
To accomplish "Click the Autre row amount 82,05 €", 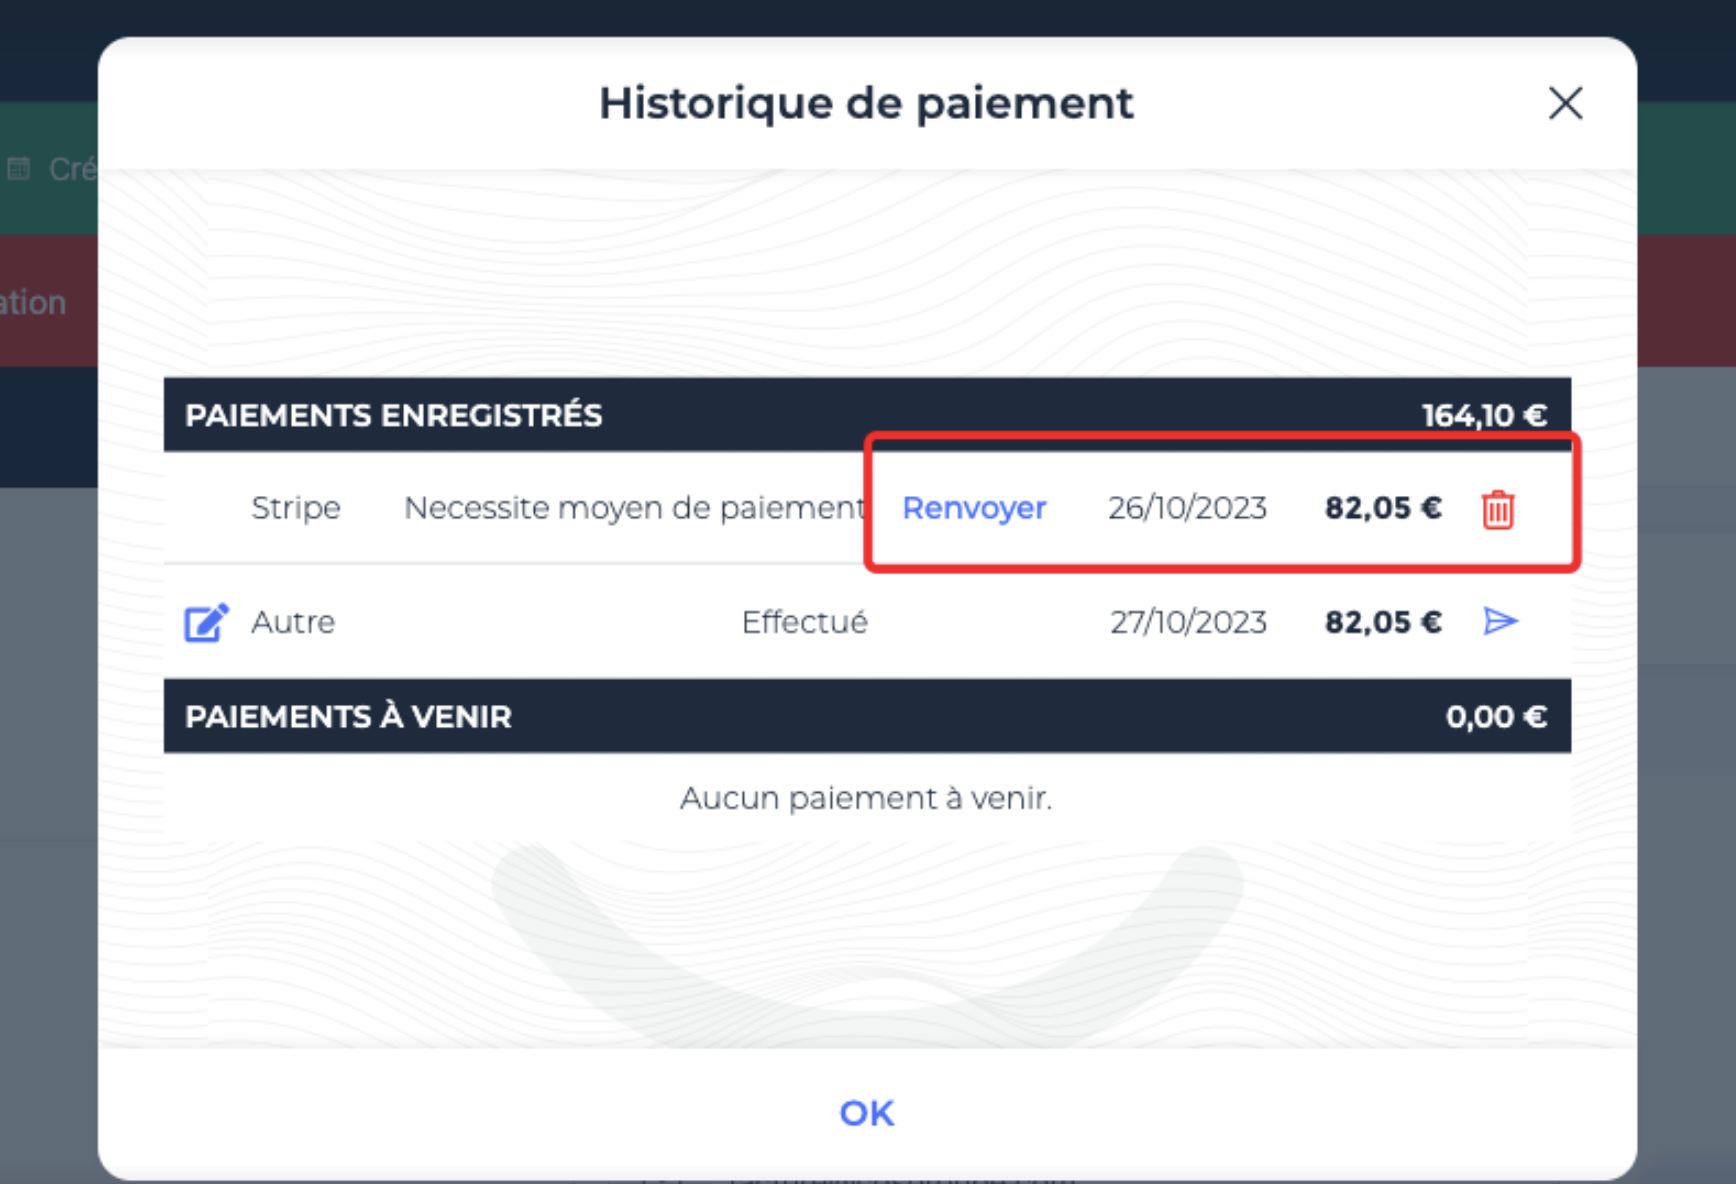I will tap(1383, 622).
